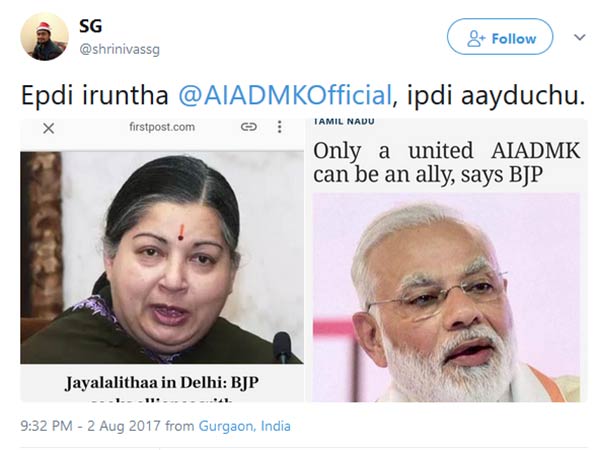This screenshot has width=600, height=450.
Task: Open the @AIADMKOfficial mention
Action: tap(285, 95)
